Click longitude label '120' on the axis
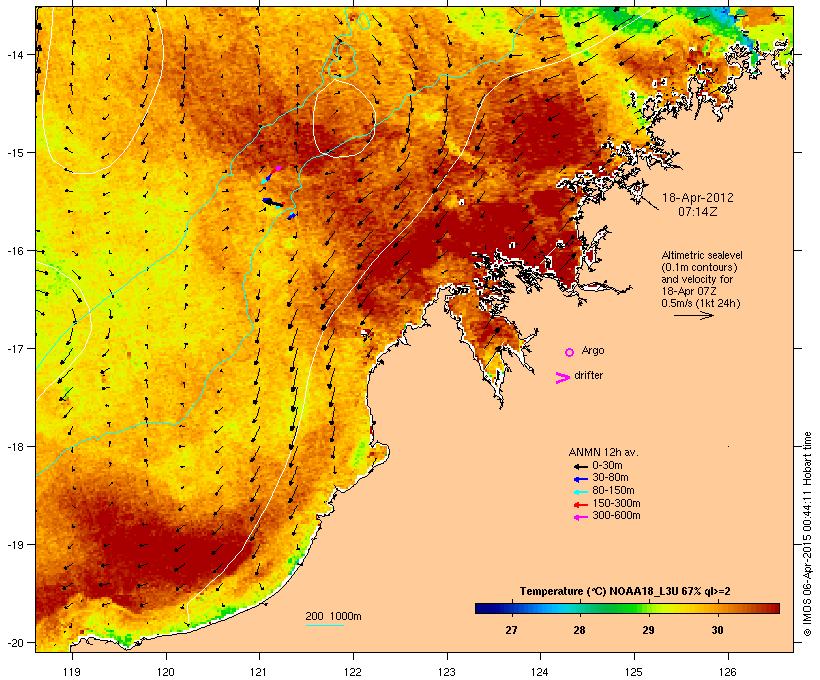Screen dimensions: 820x680 [x=166, y=671]
